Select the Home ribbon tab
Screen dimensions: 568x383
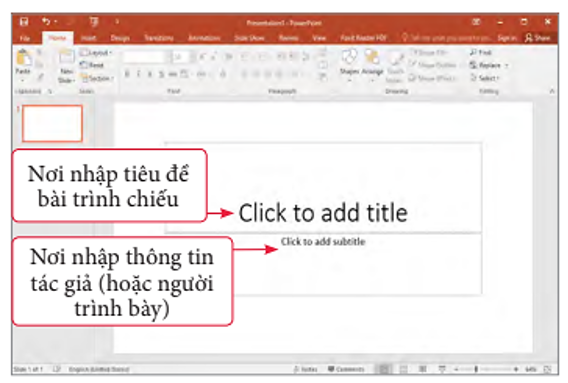tap(57, 38)
